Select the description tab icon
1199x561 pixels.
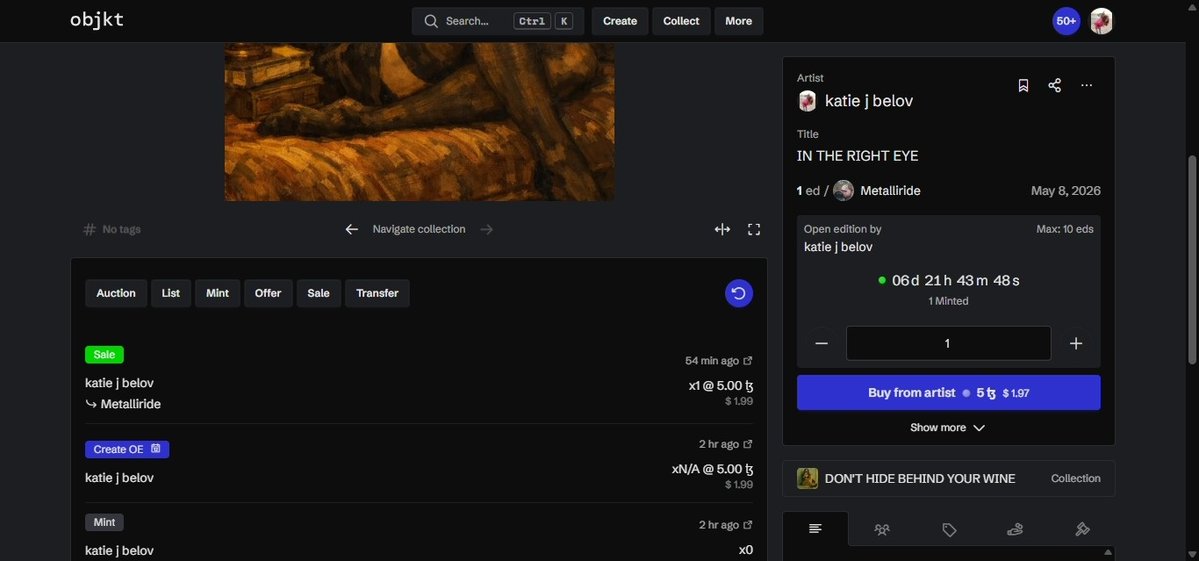click(x=815, y=529)
